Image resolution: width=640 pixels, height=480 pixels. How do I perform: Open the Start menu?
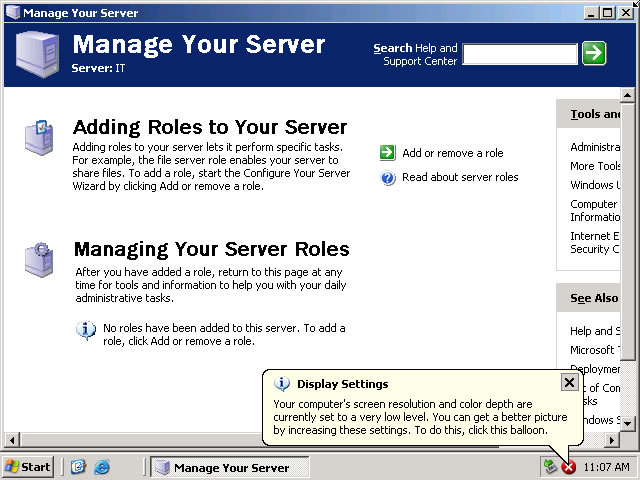click(28, 467)
